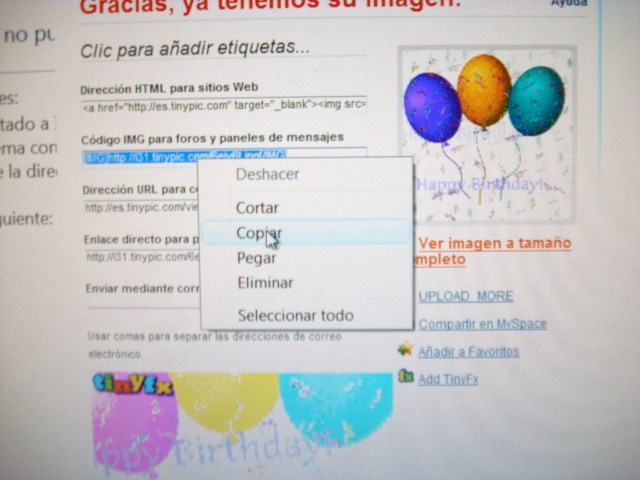The width and height of the screenshot is (640, 480).
Task: Click the Usar comas para separar hint text
Action: pyautogui.click(x=215, y=345)
